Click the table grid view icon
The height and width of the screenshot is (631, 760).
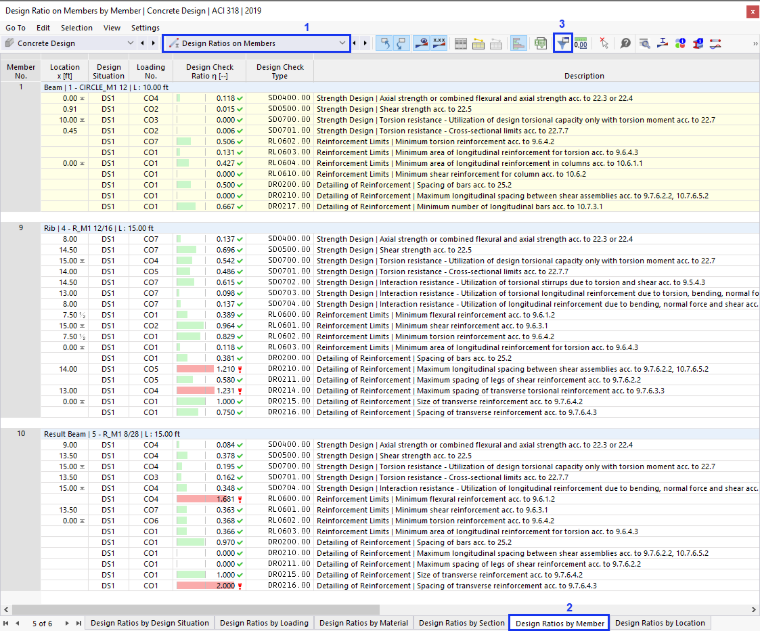click(x=460, y=44)
